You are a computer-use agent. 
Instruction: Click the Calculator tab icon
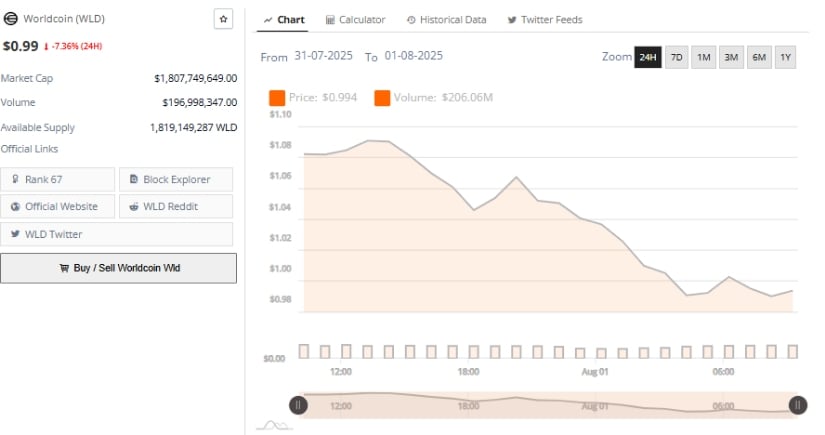click(x=330, y=20)
